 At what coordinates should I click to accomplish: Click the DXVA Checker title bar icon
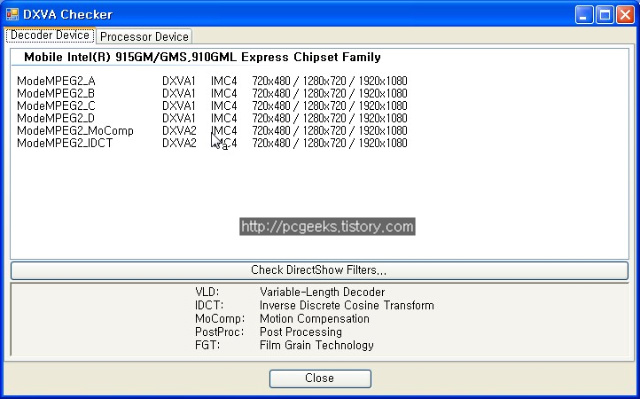(x=12, y=14)
